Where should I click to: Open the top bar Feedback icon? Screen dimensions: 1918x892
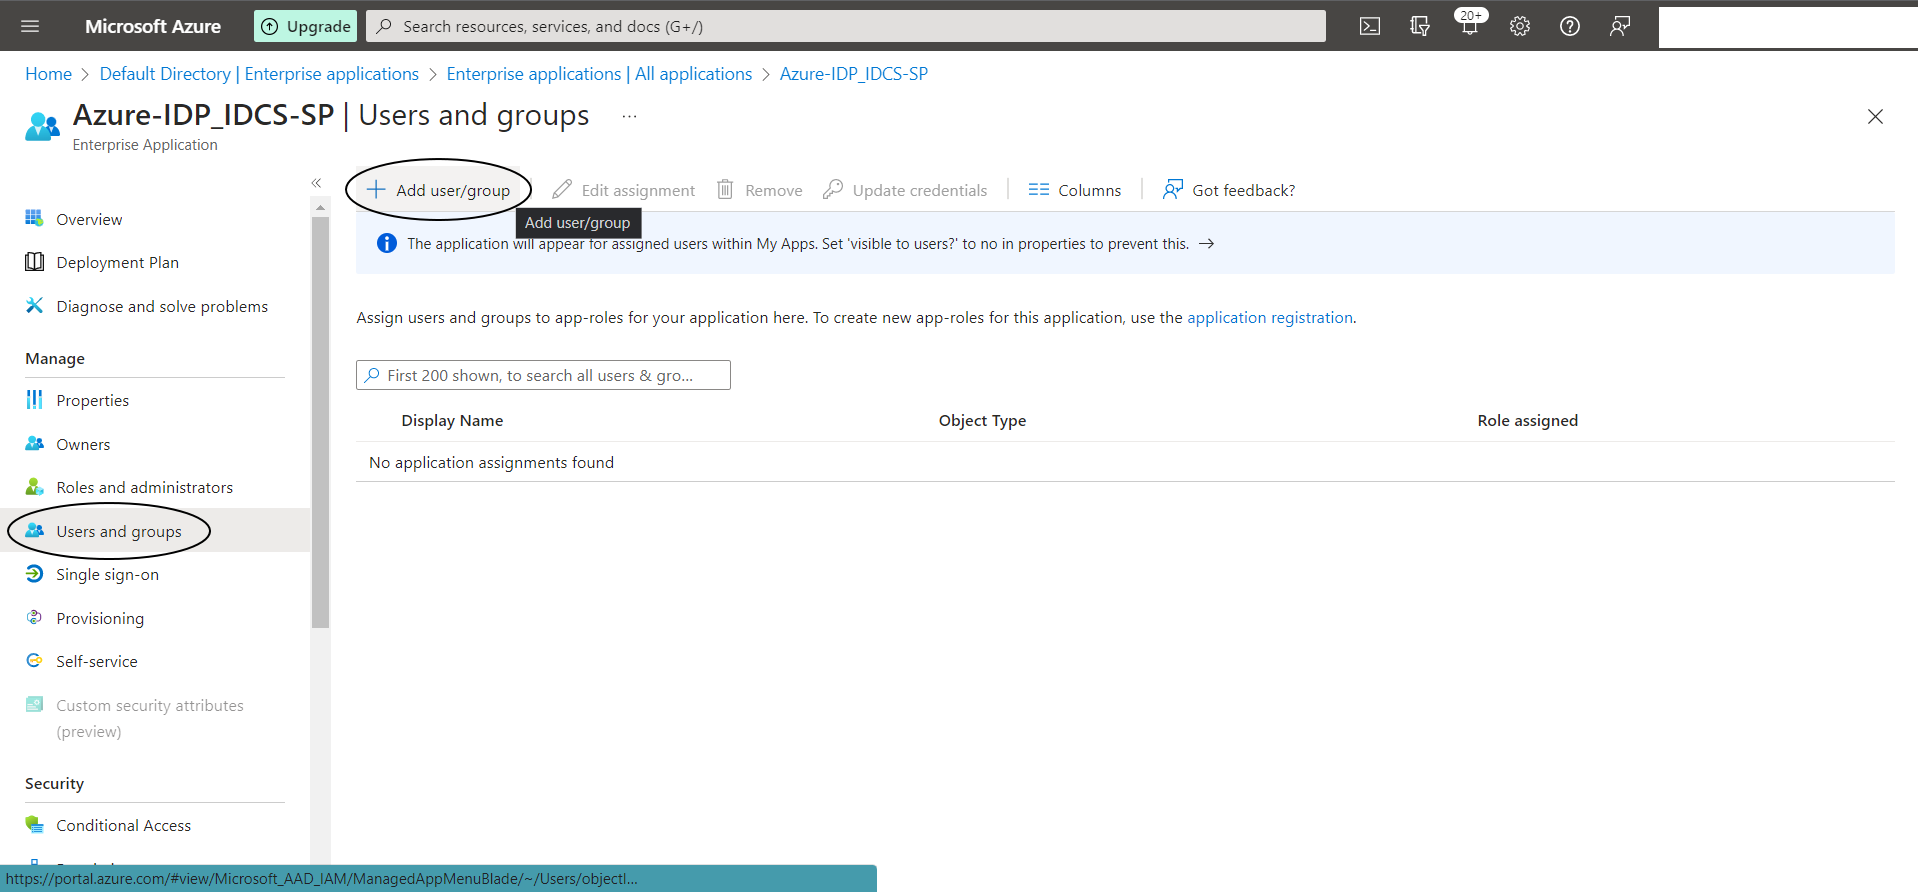point(1620,26)
